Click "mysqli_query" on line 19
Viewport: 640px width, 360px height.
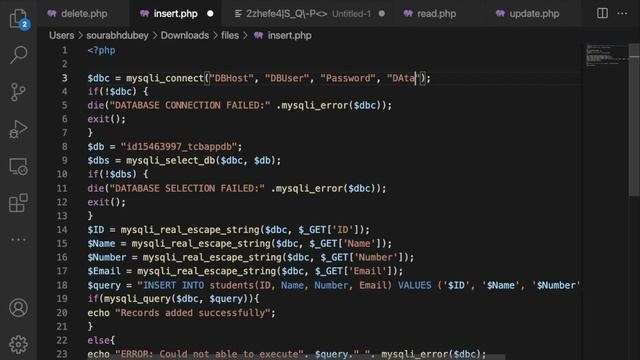137,299
